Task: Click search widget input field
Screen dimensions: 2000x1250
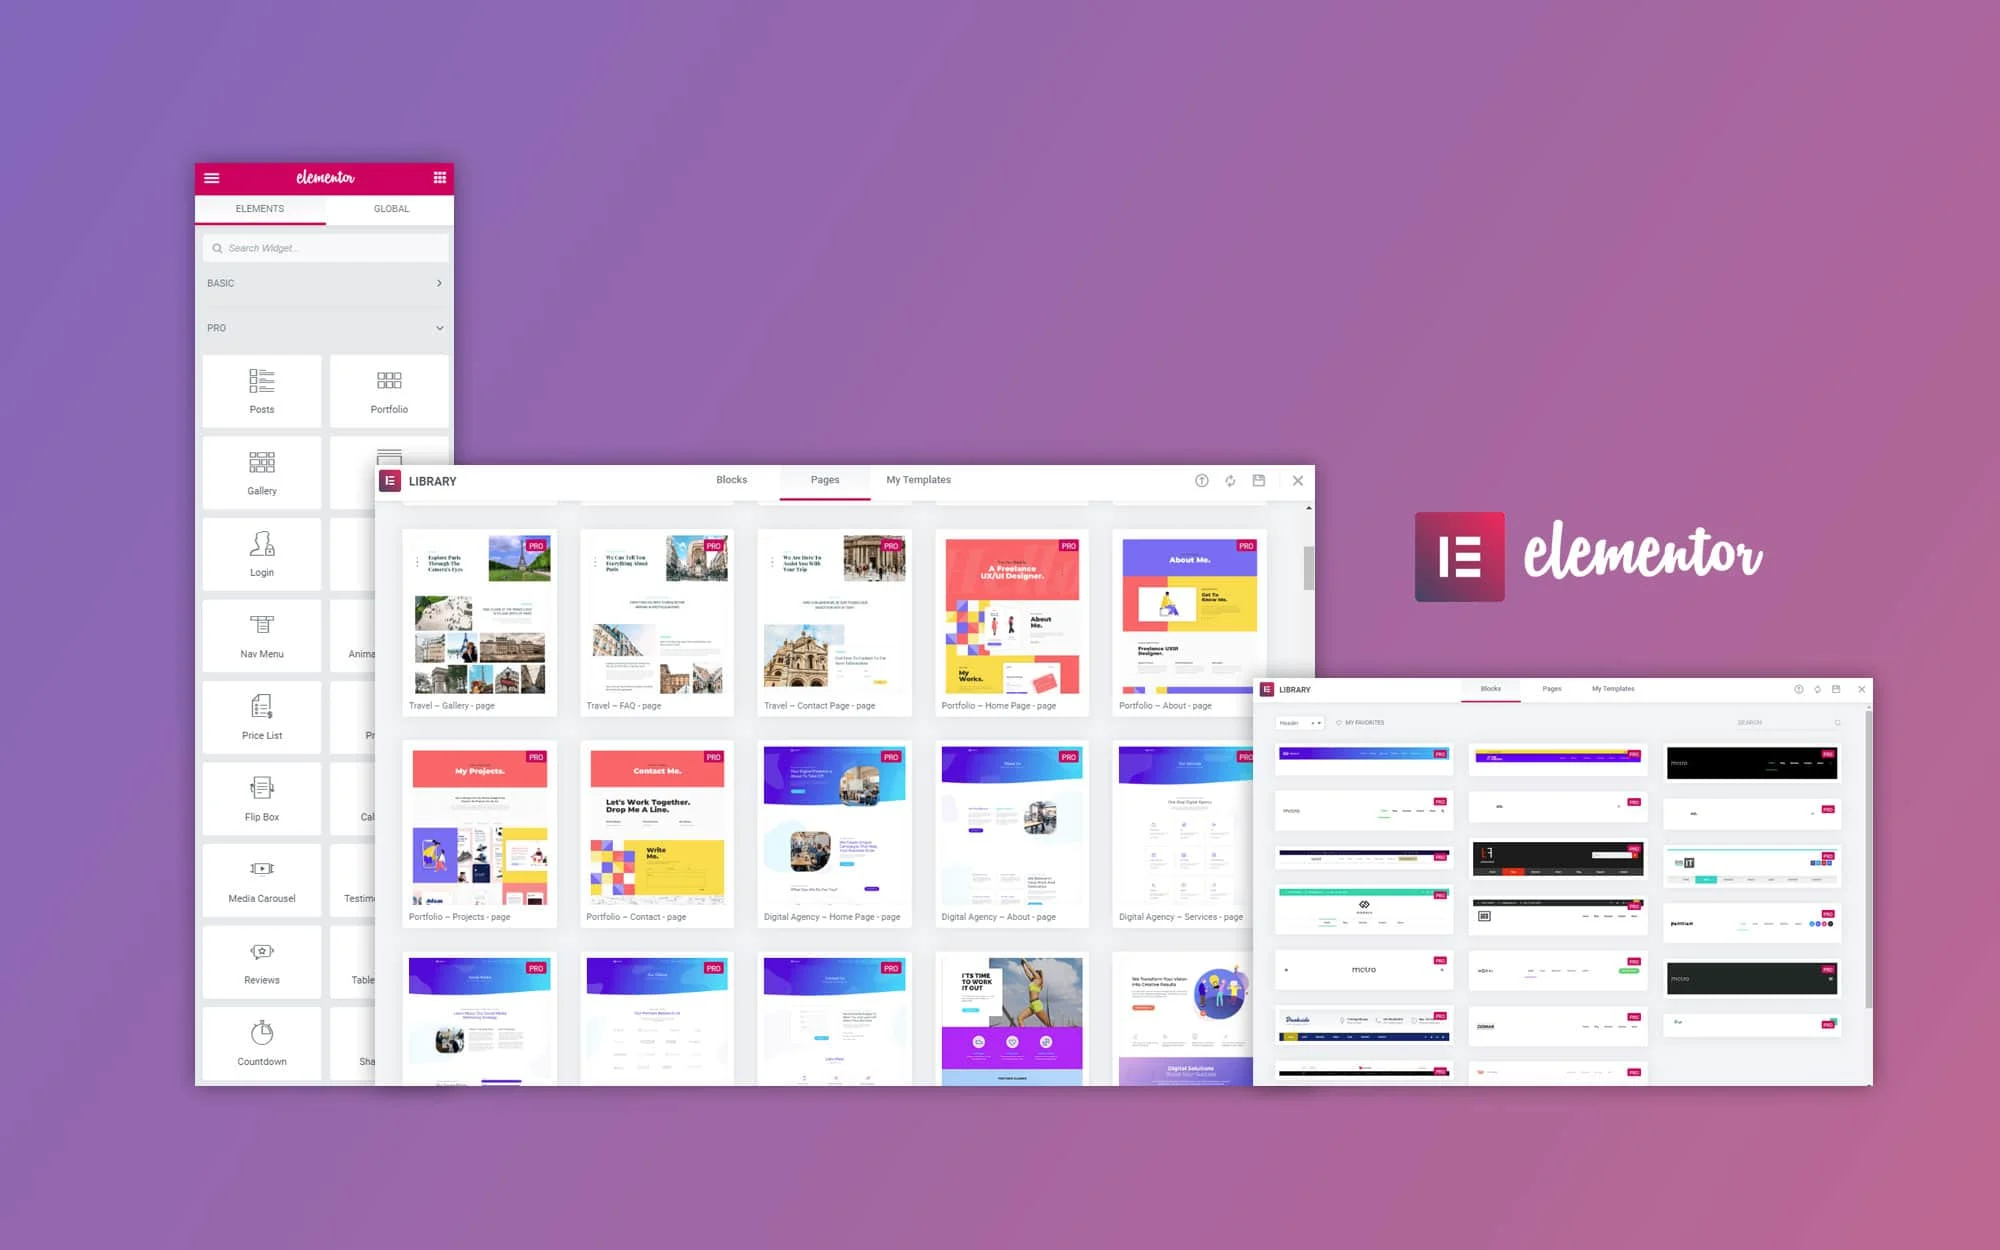Action: 324,248
